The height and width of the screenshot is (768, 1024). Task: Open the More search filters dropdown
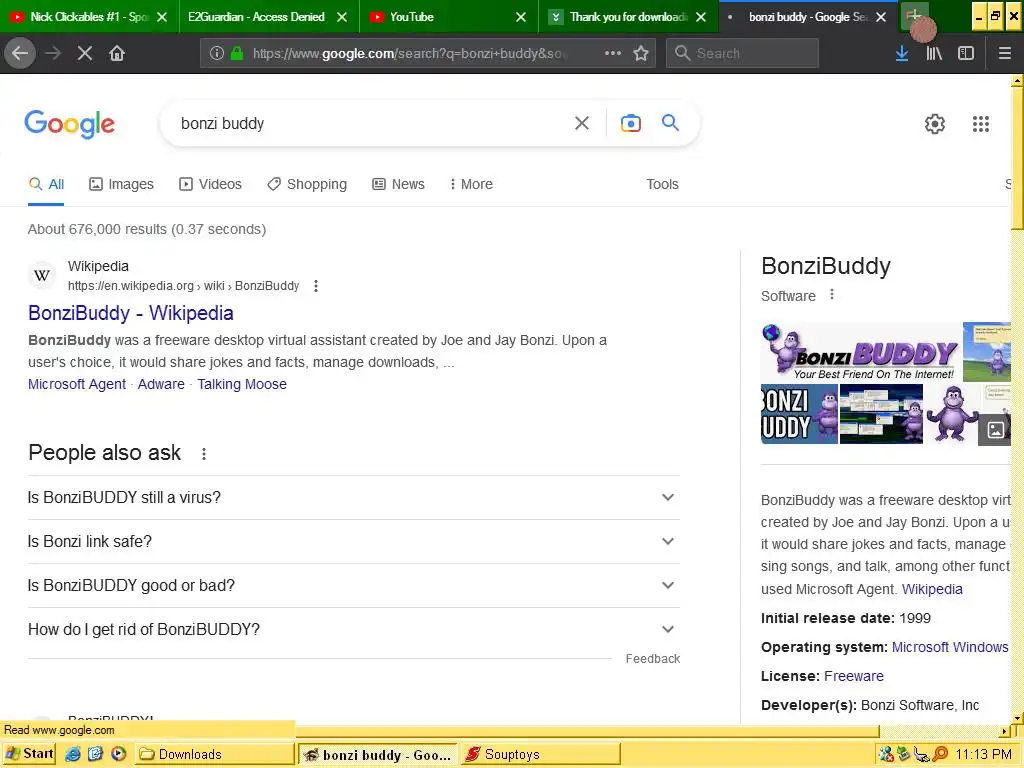point(471,184)
